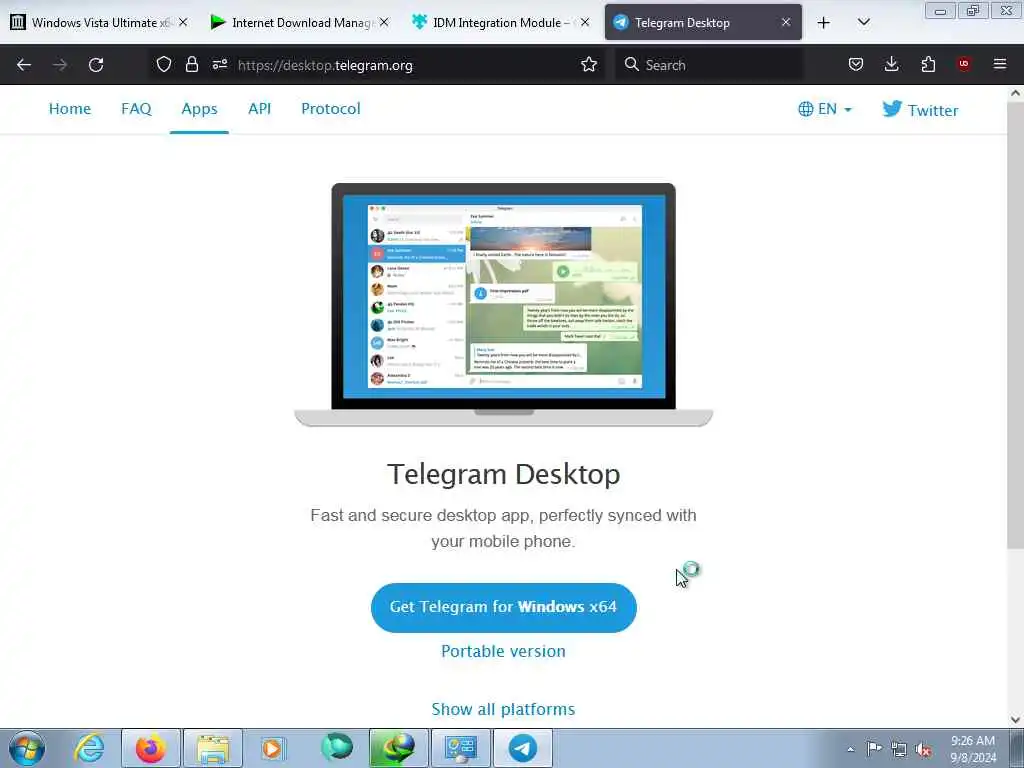This screenshot has height=768, width=1024.
Task: Open the FAQ navigation link
Action: tap(136, 108)
